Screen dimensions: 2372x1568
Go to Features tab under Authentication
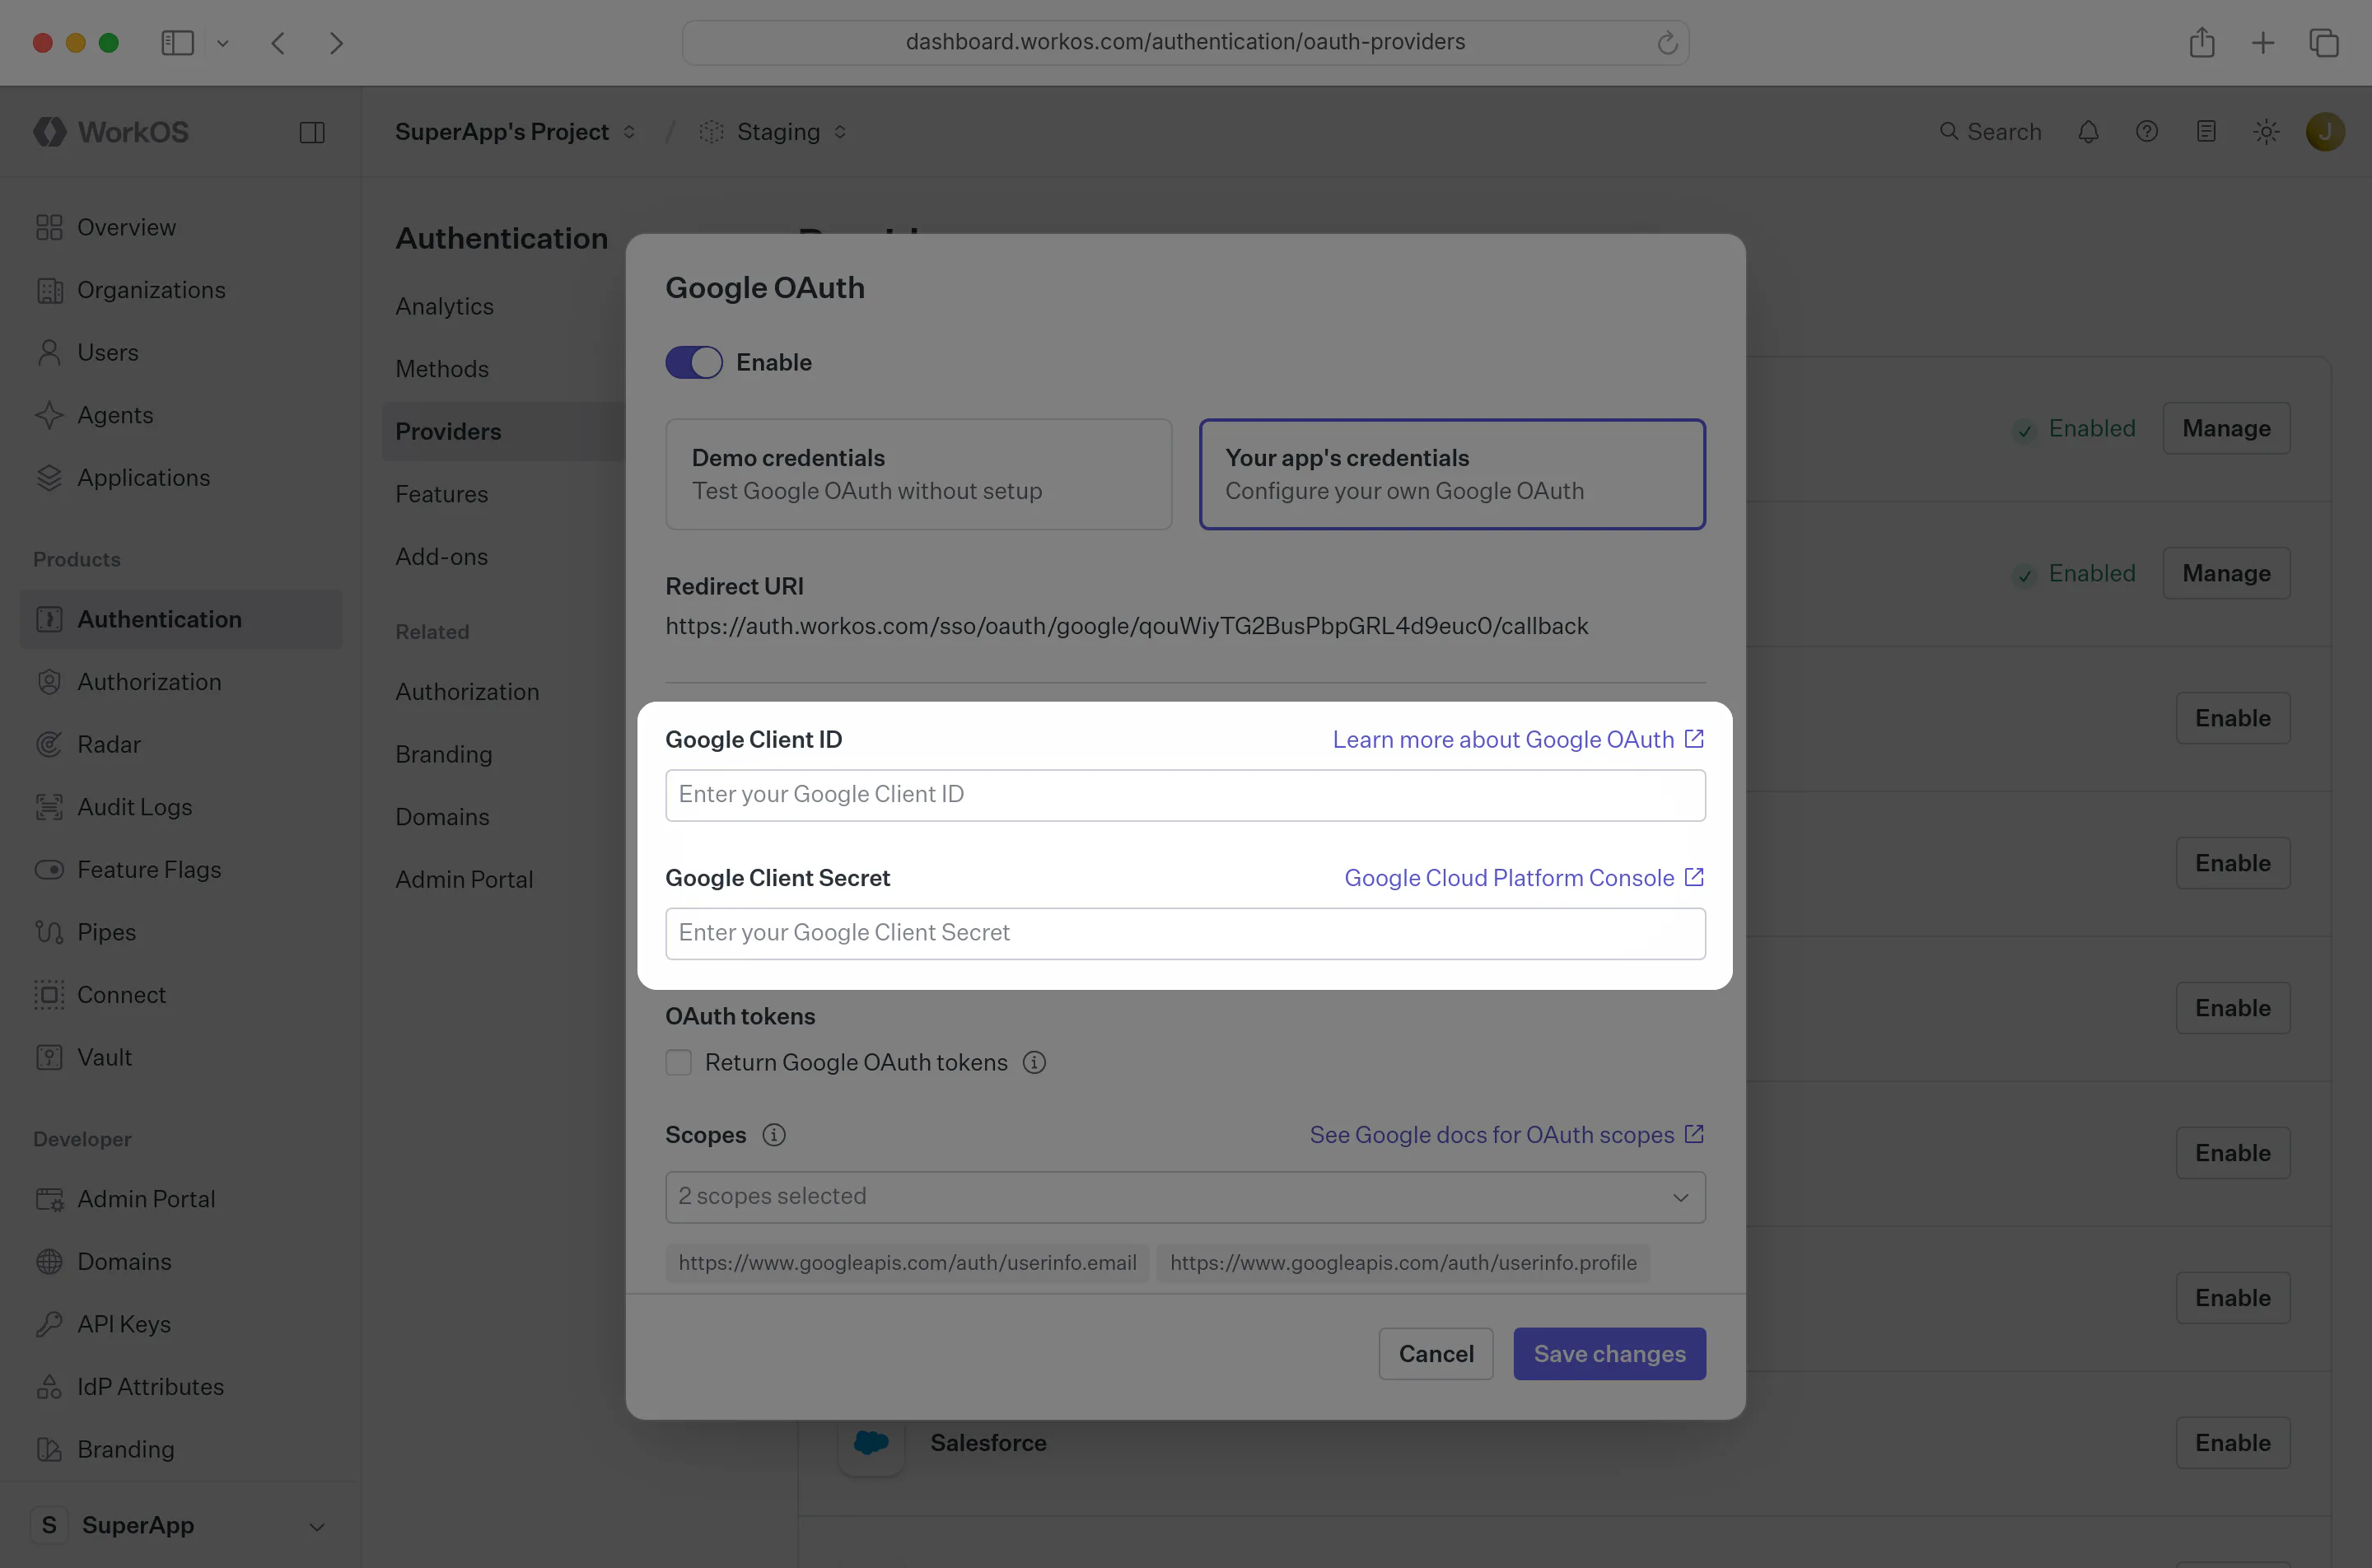[x=441, y=494]
